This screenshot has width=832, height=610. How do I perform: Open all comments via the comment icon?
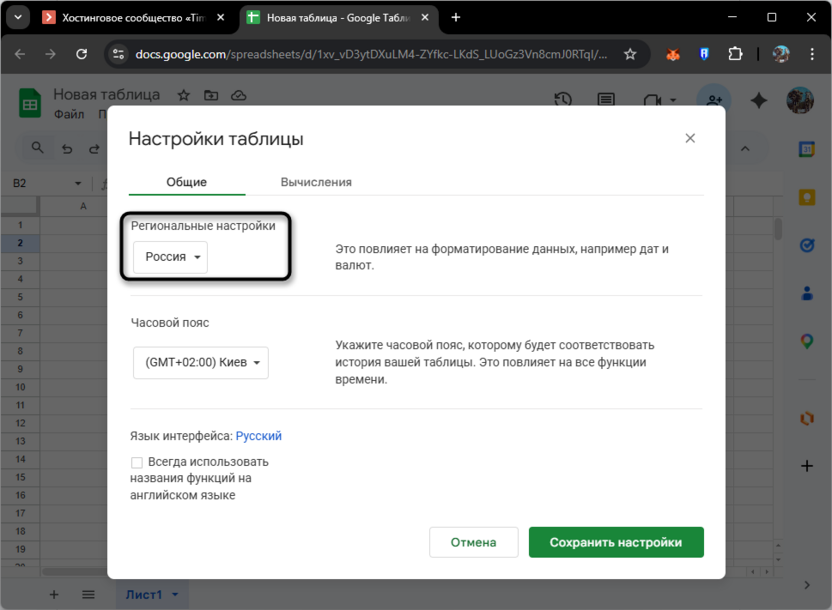[x=608, y=100]
